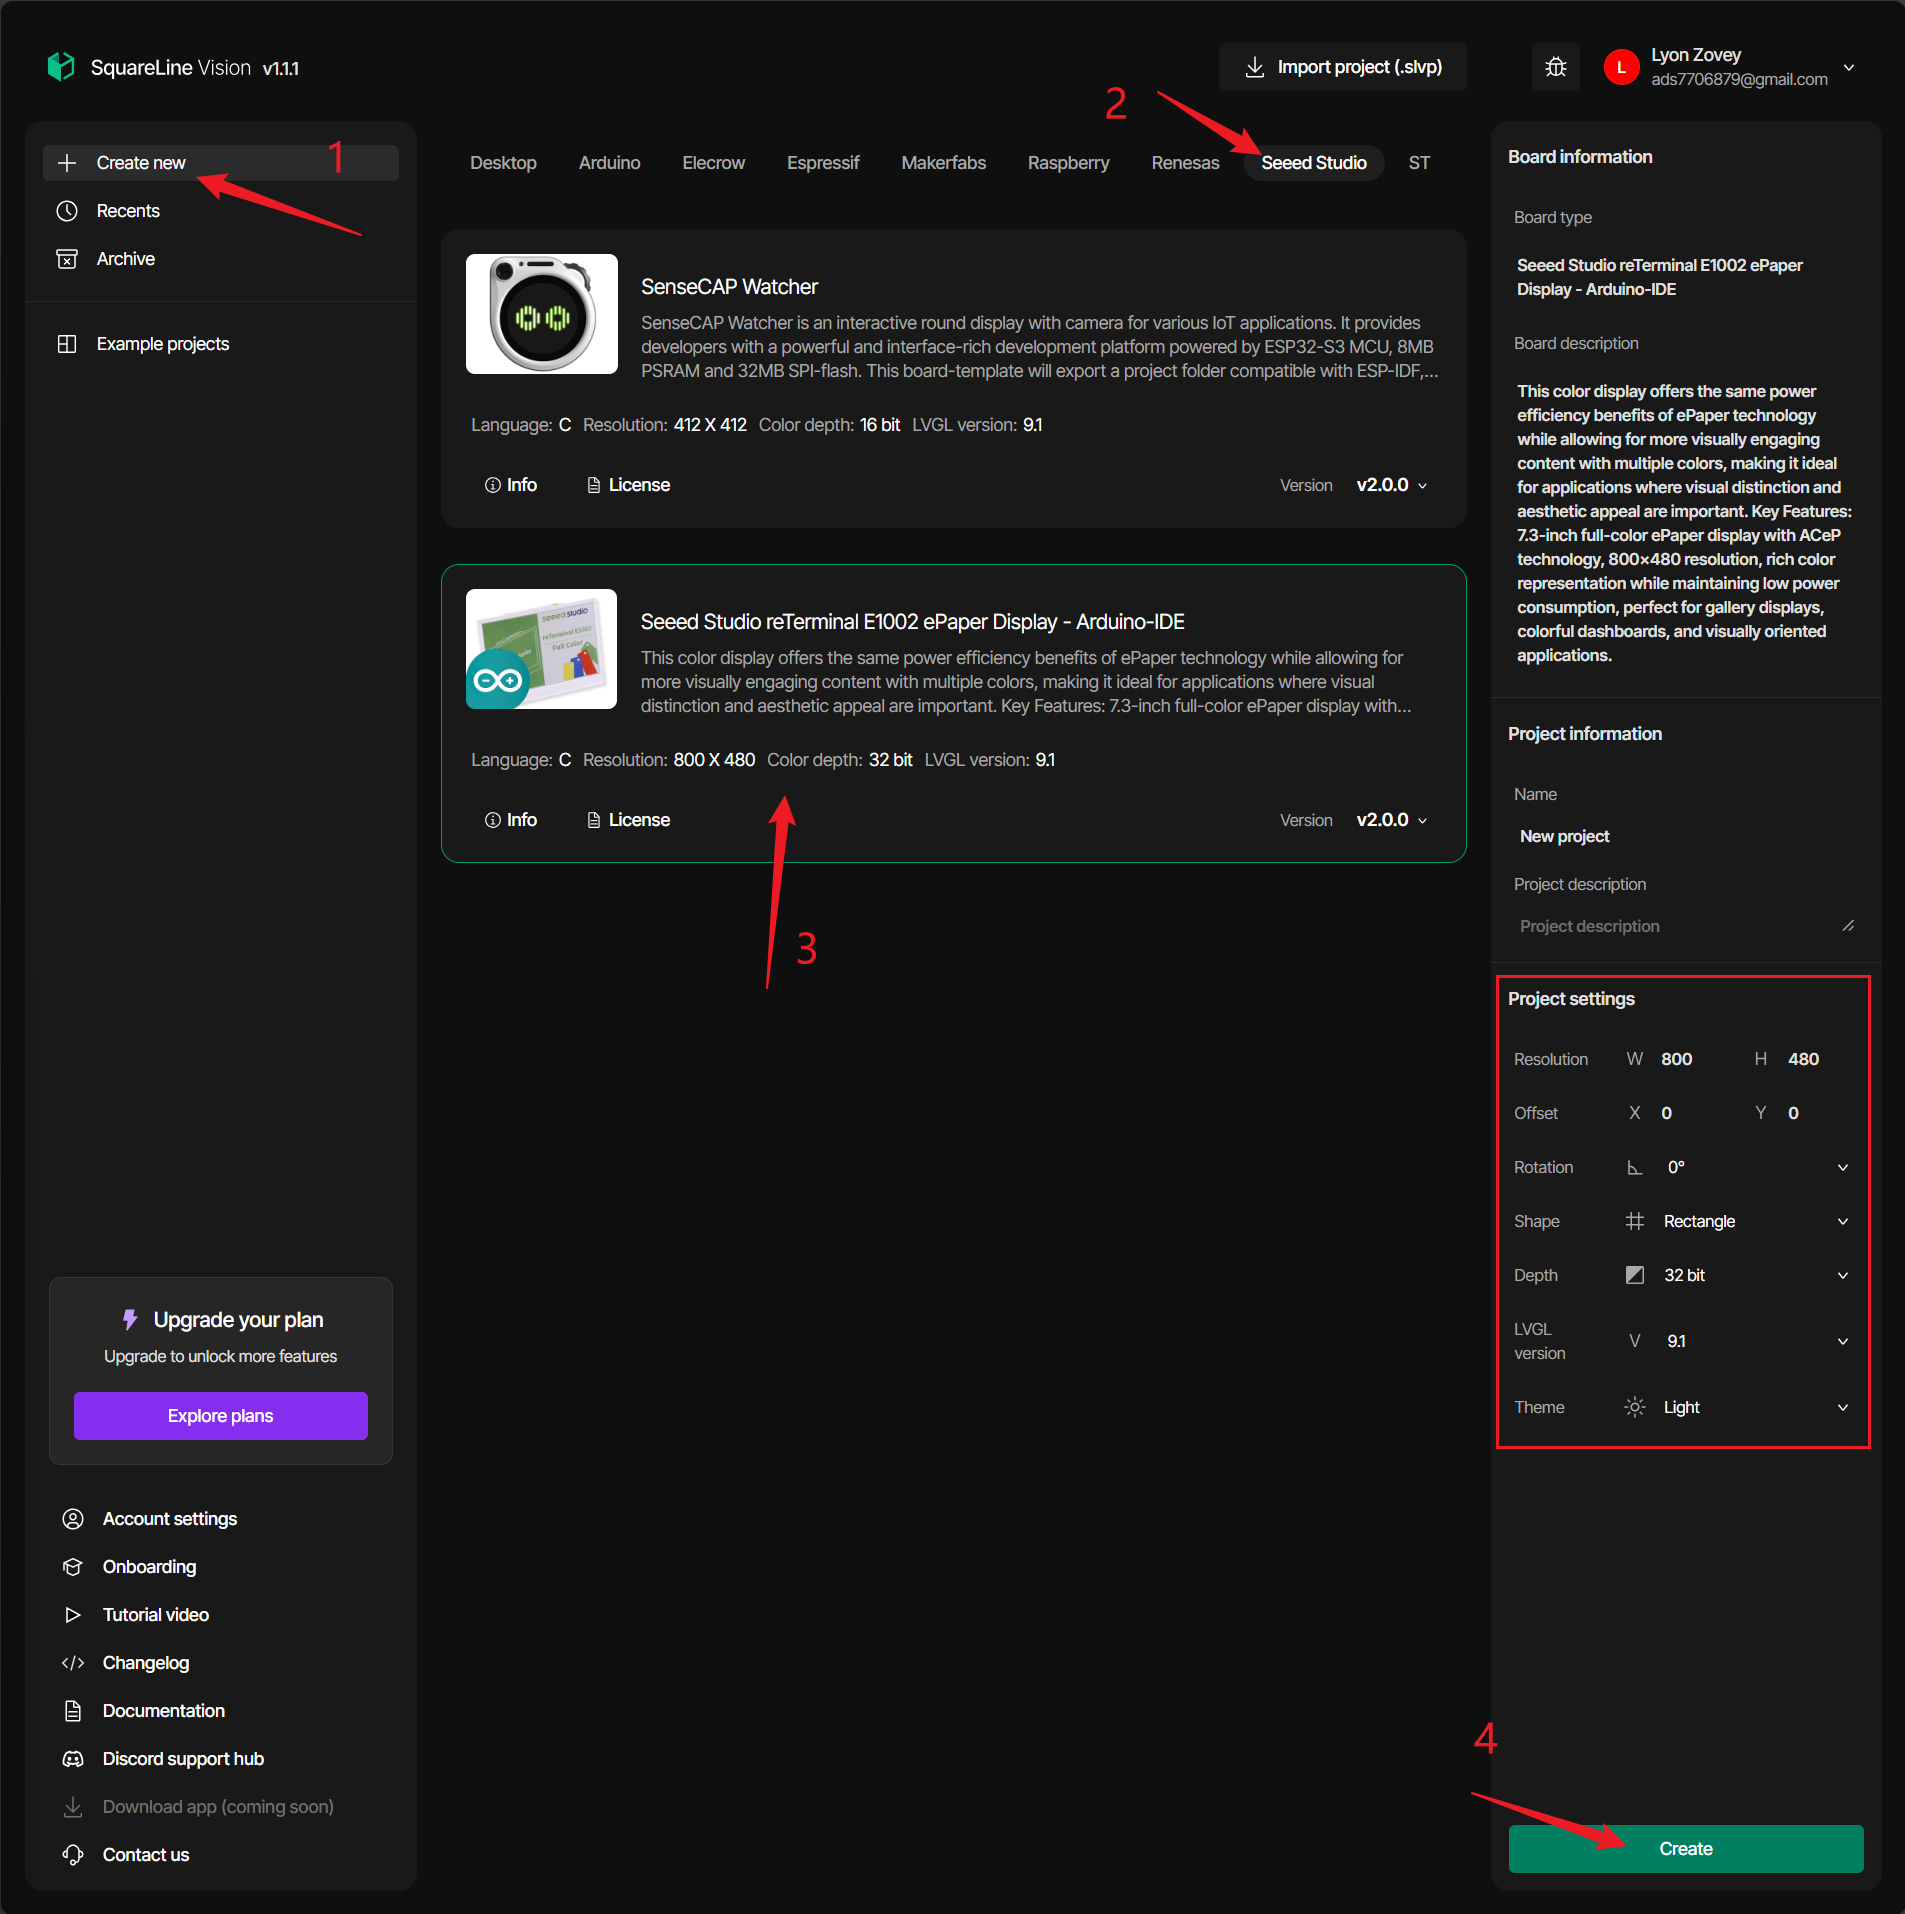1905x1914 pixels.
Task: Open Documentation from the sidebar
Action: coord(163,1711)
